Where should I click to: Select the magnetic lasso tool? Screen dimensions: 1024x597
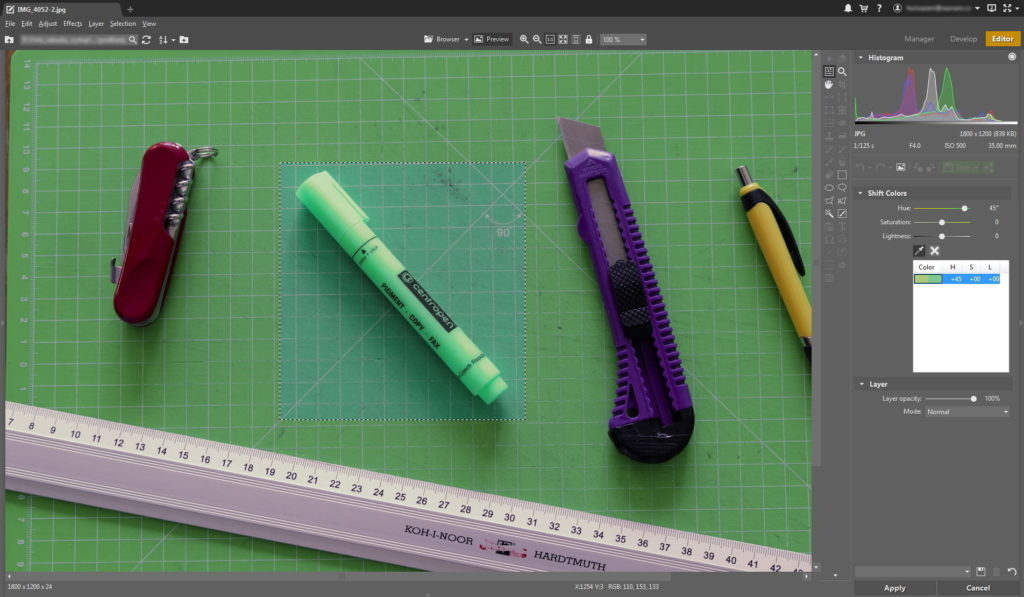click(x=842, y=201)
